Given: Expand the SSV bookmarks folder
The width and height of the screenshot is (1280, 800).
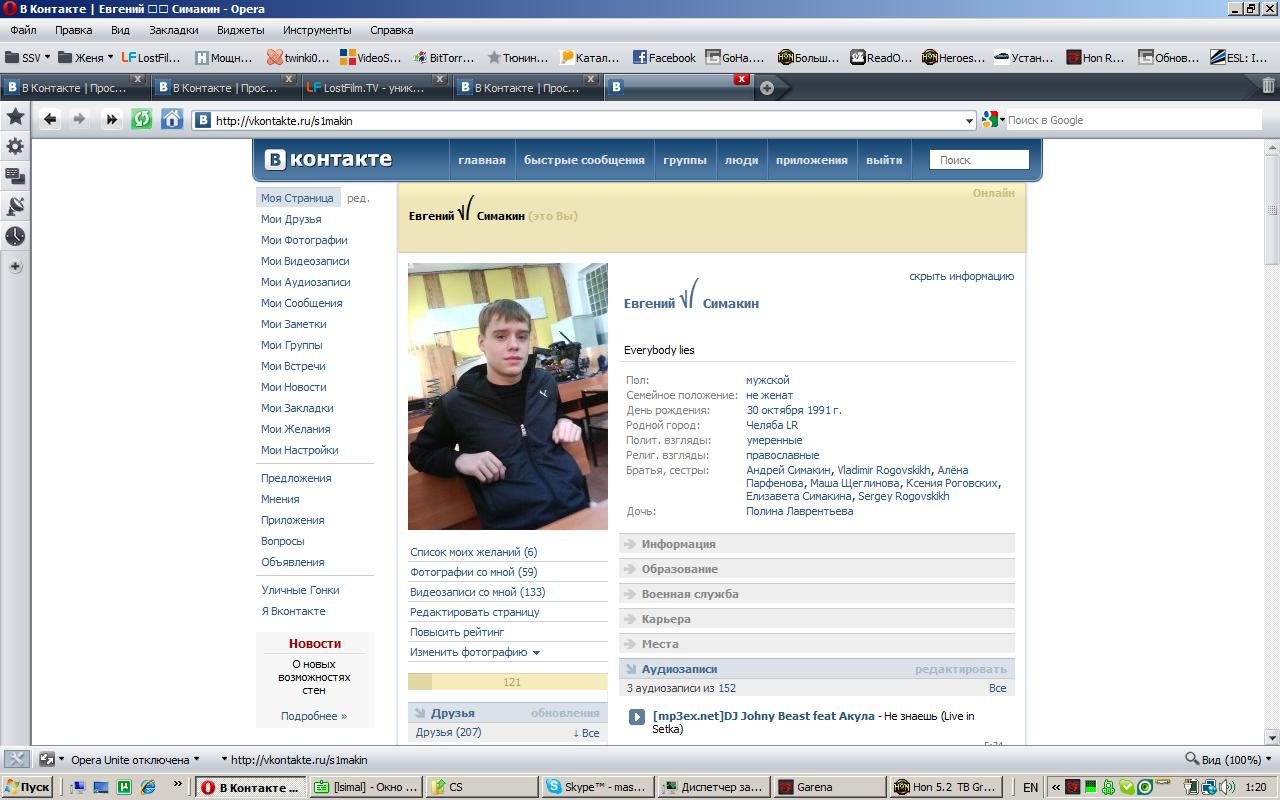Looking at the screenshot, I should pyautogui.click(x=28, y=58).
